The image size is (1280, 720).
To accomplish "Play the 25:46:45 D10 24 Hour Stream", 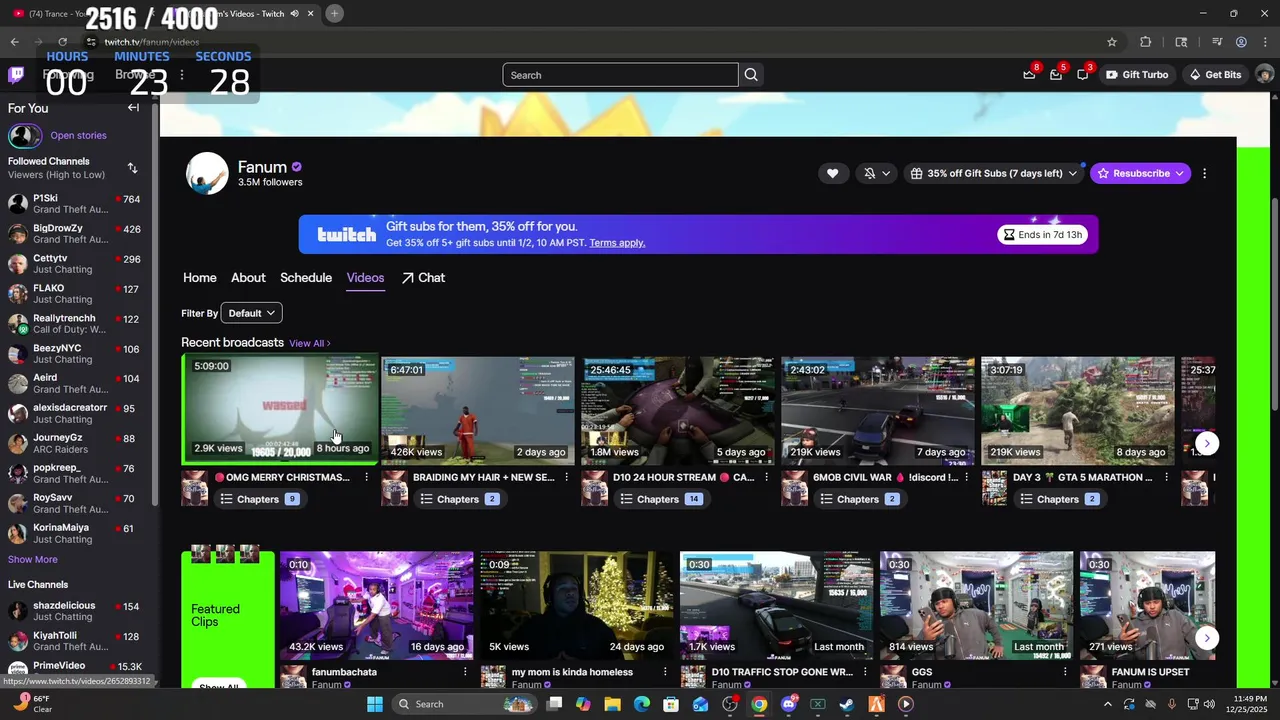I will click(x=678, y=410).
